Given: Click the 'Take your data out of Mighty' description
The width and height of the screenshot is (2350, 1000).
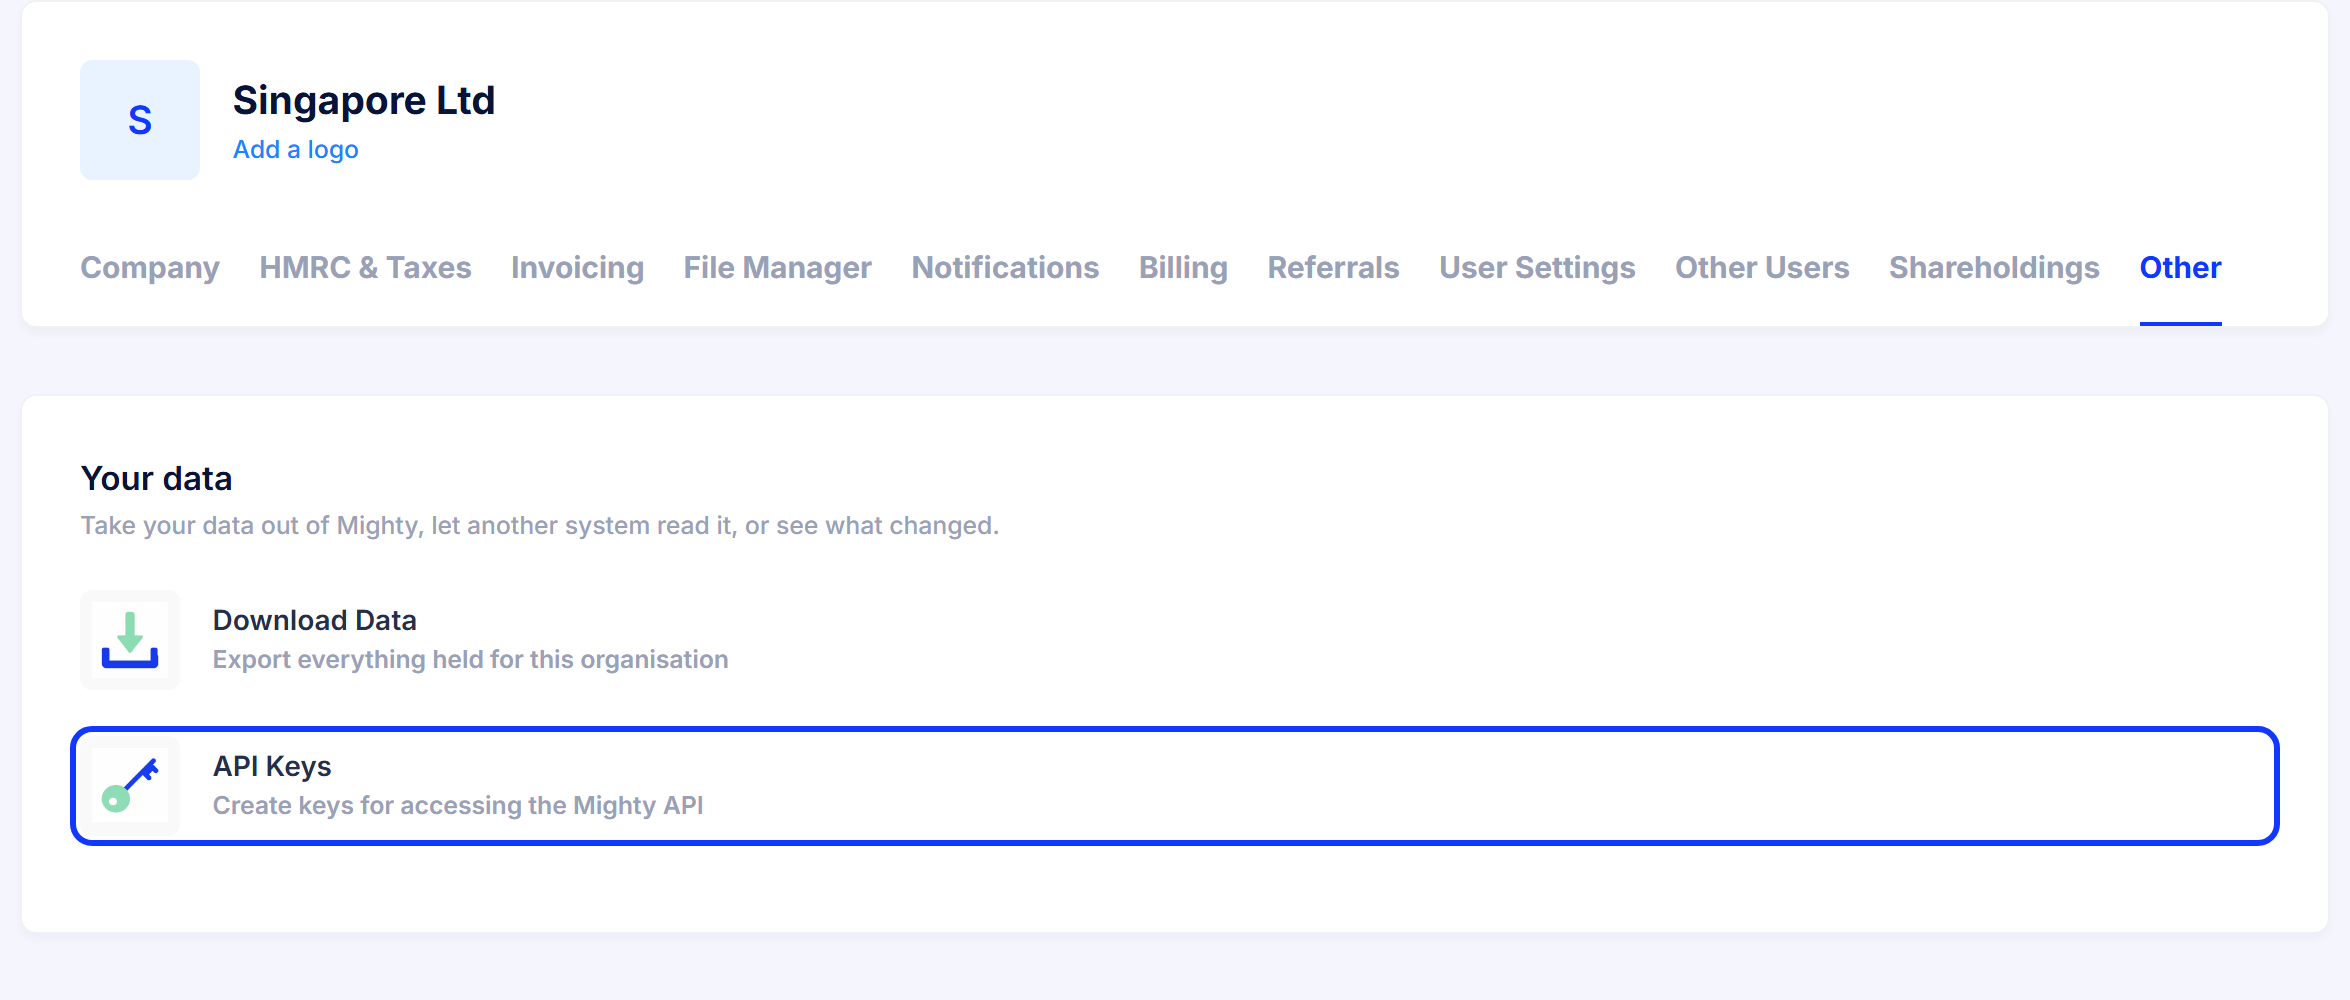Looking at the screenshot, I should point(540,525).
